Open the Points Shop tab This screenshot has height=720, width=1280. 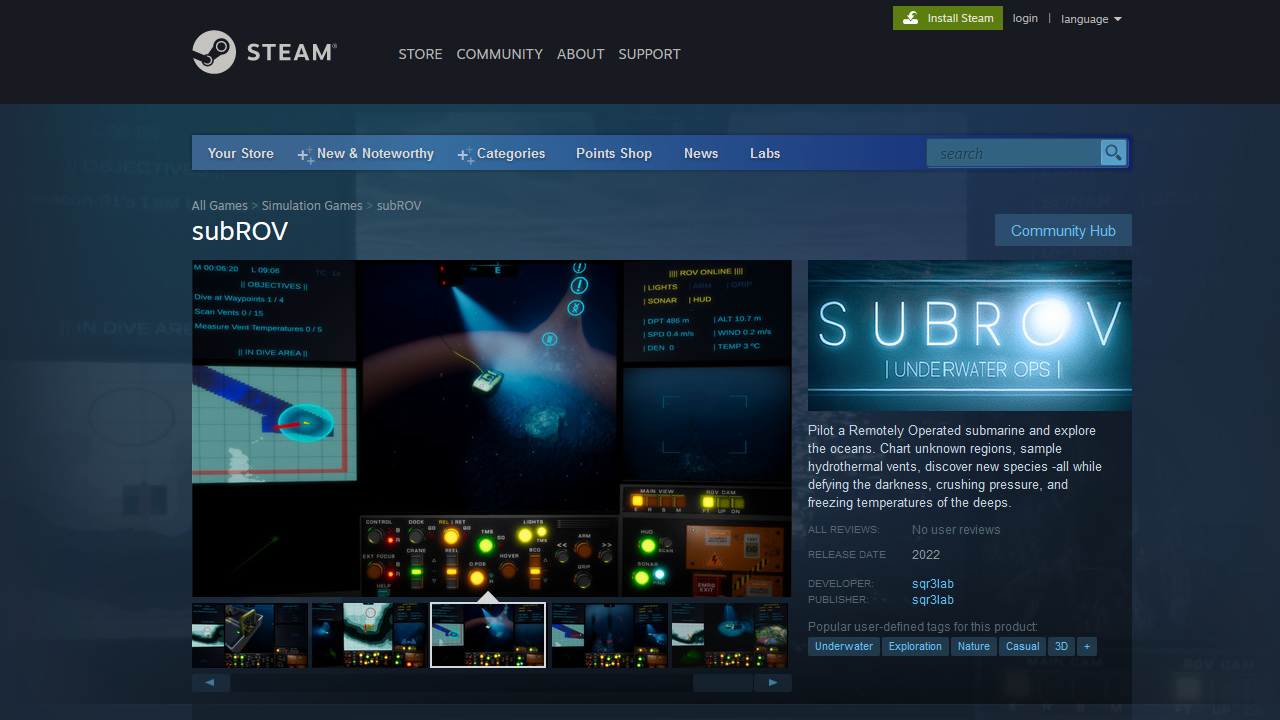tap(614, 153)
